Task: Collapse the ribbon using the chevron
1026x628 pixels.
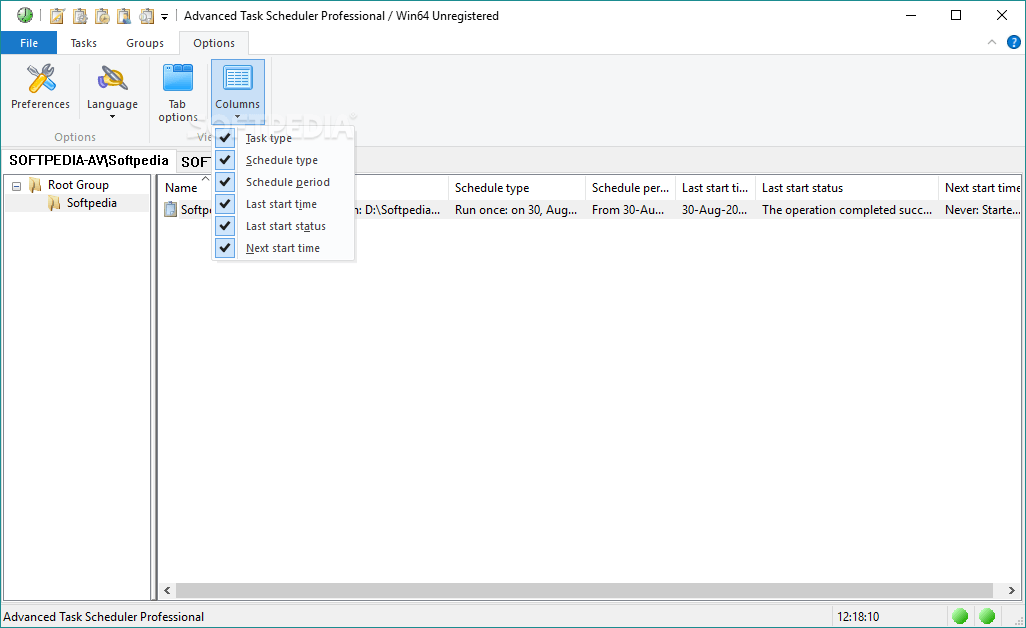Action: click(x=990, y=42)
